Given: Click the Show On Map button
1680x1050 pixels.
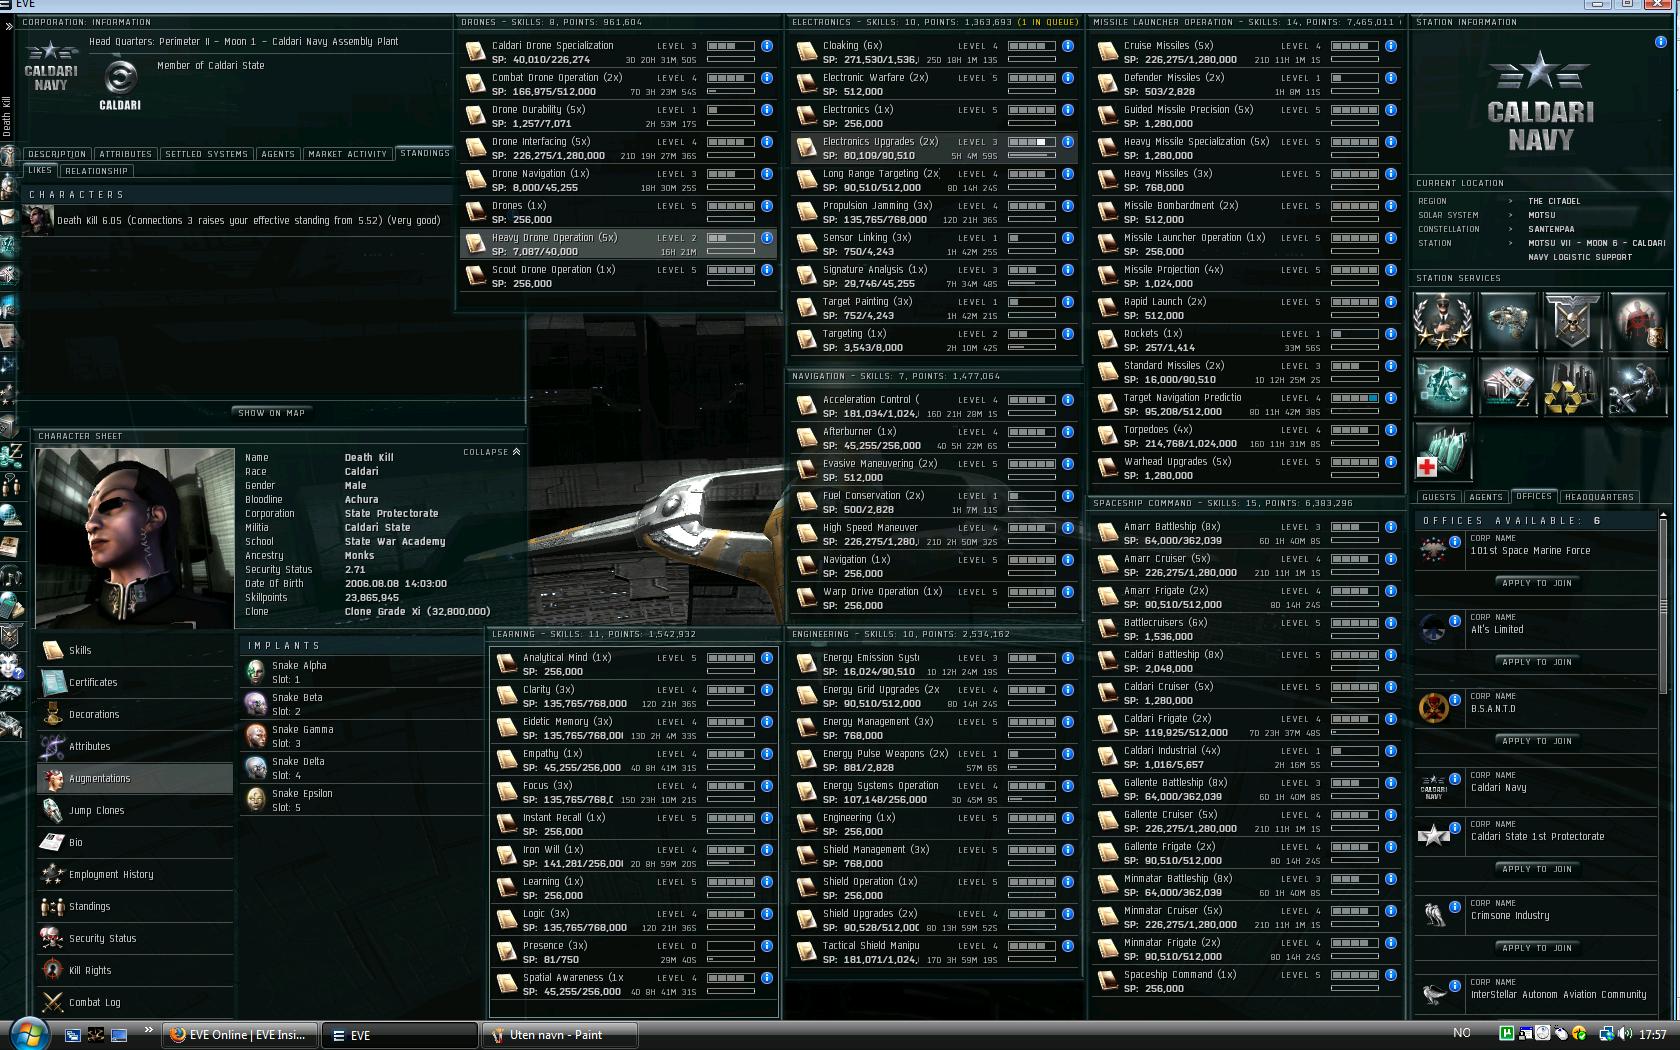Looking at the screenshot, I should [271, 413].
